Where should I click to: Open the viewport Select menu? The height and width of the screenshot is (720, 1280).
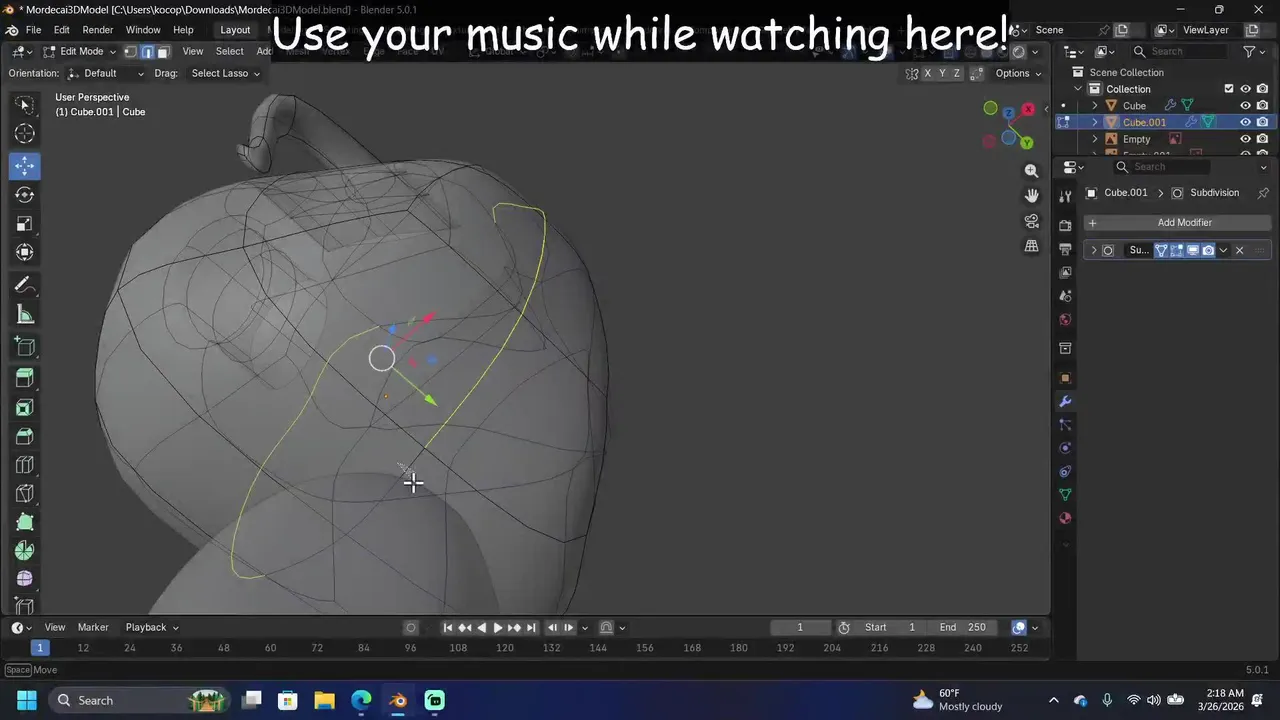(x=229, y=52)
